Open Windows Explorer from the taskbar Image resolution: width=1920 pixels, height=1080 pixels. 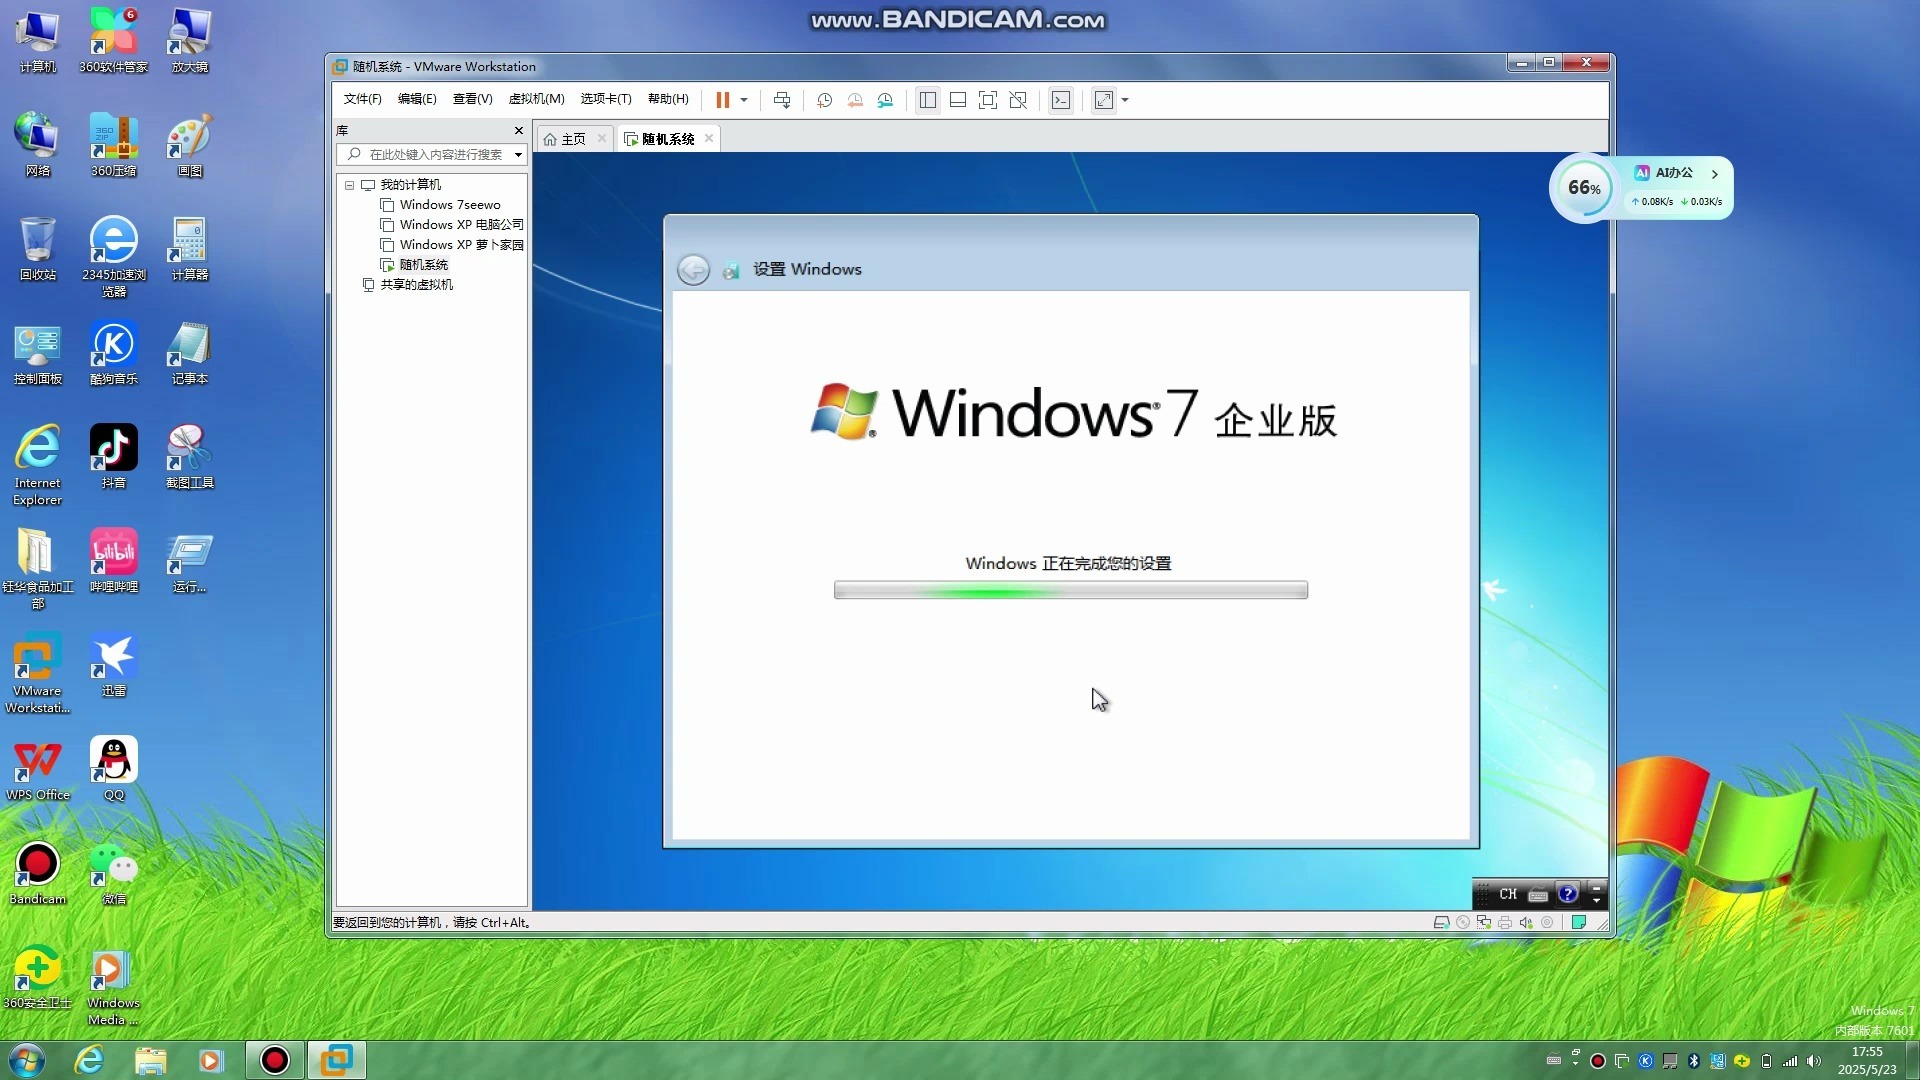tap(150, 1060)
